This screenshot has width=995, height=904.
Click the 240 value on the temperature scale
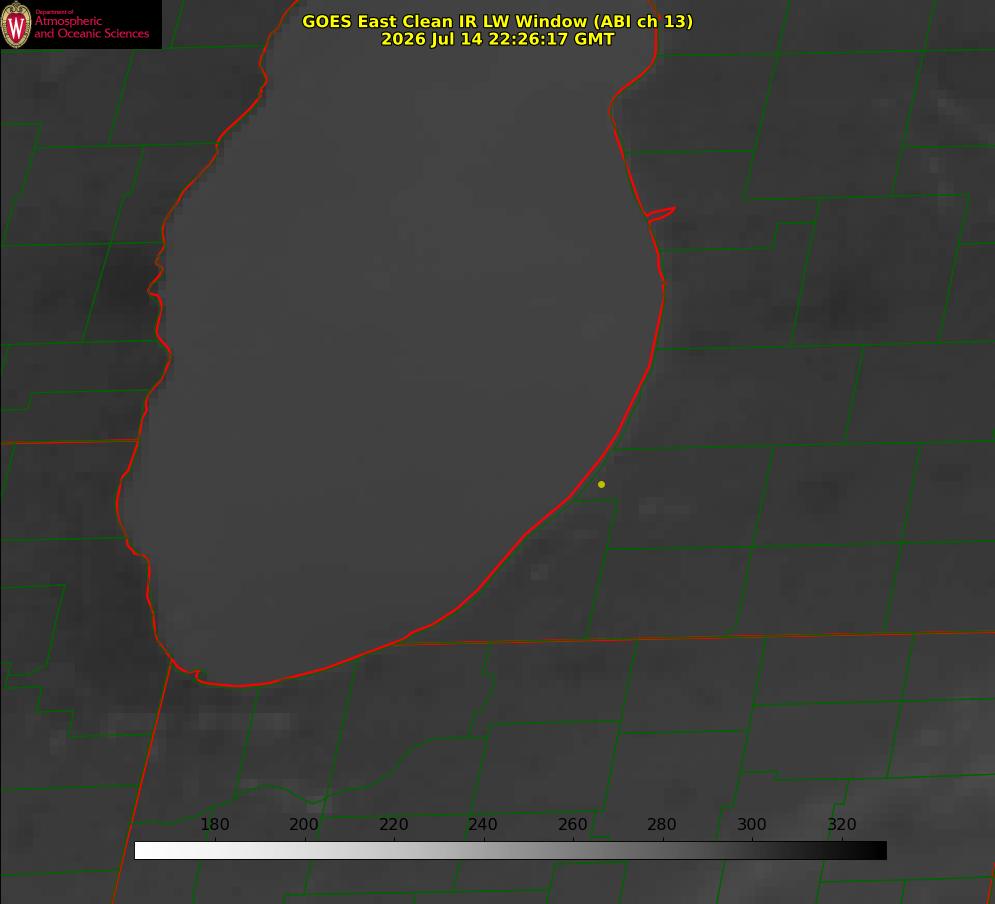click(483, 824)
